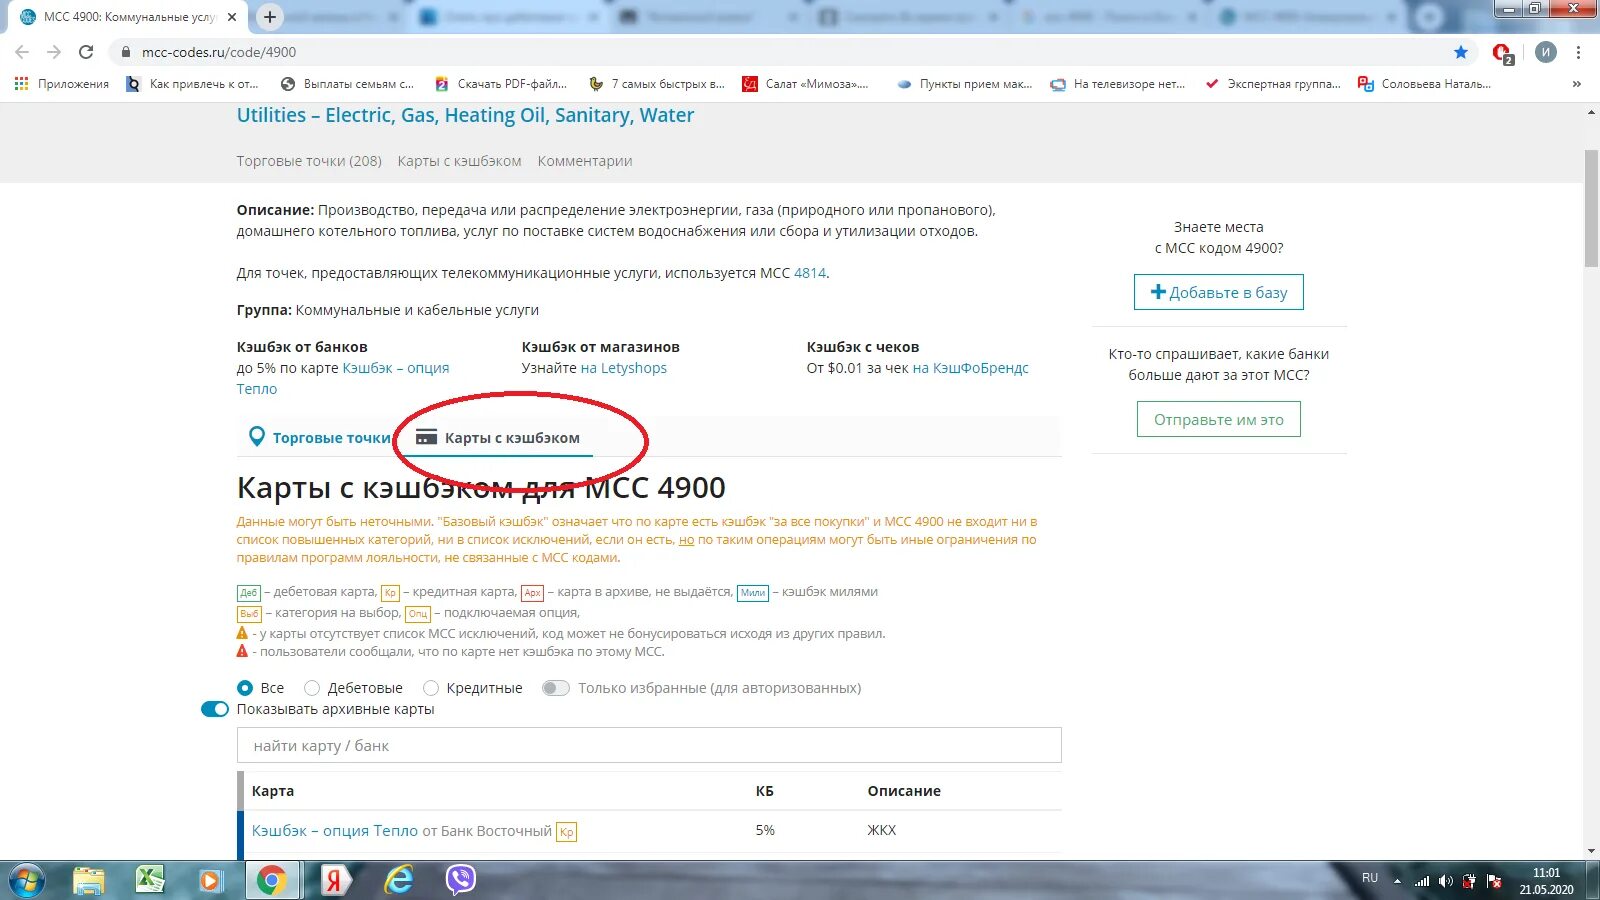
Task: Click the Кр badge in card row
Action: coord(566,832)
